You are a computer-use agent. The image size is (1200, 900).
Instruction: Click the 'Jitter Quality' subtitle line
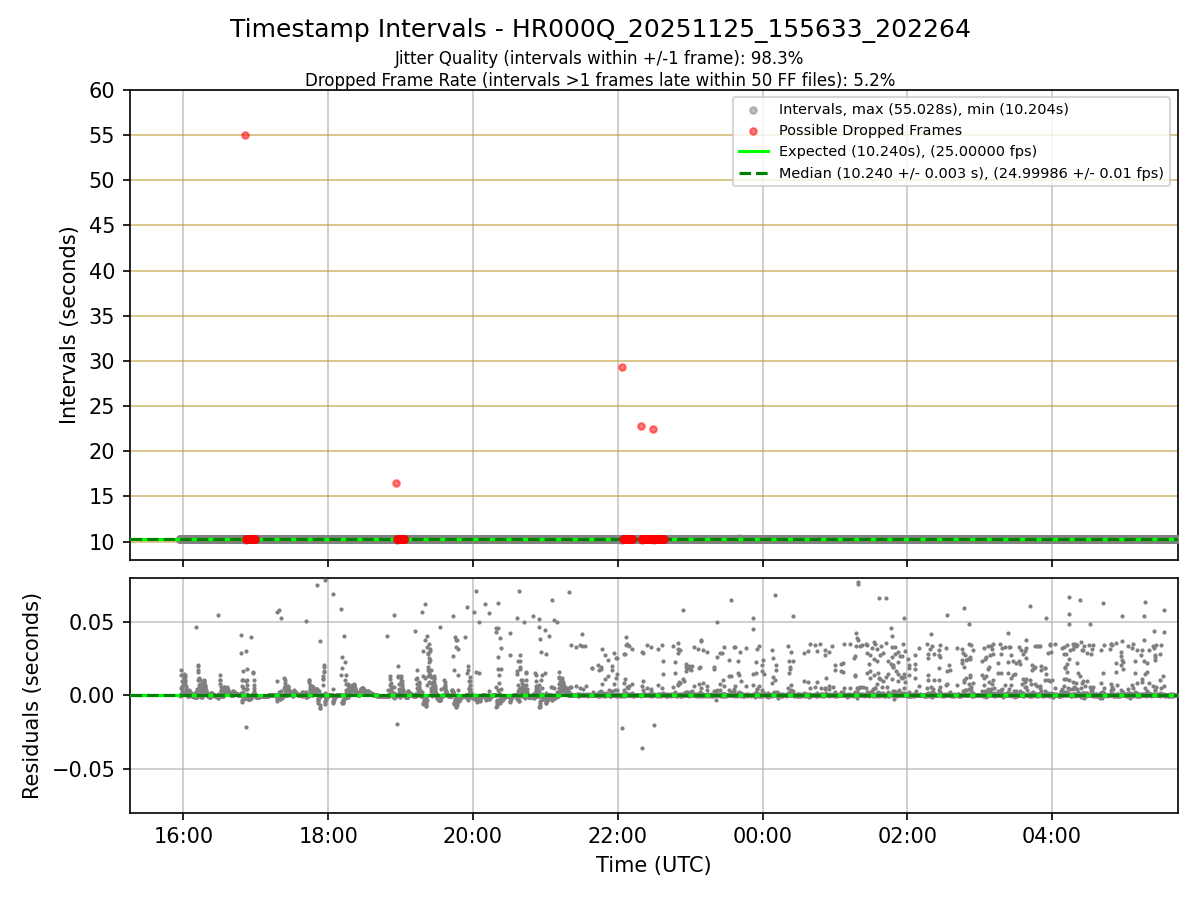599,58
